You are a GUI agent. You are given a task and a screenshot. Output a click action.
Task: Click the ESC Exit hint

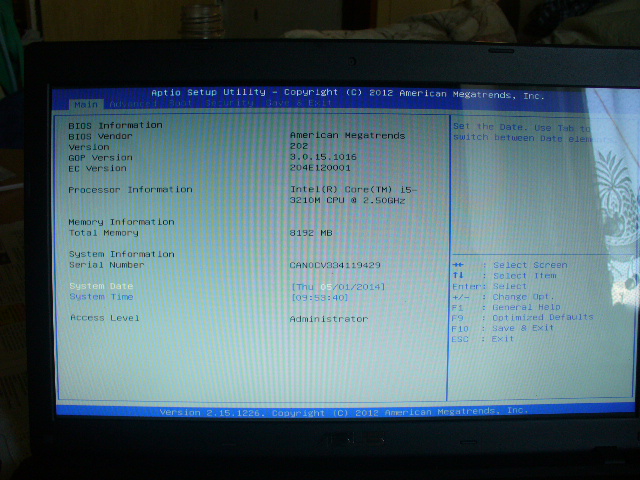tap(482, 339)
